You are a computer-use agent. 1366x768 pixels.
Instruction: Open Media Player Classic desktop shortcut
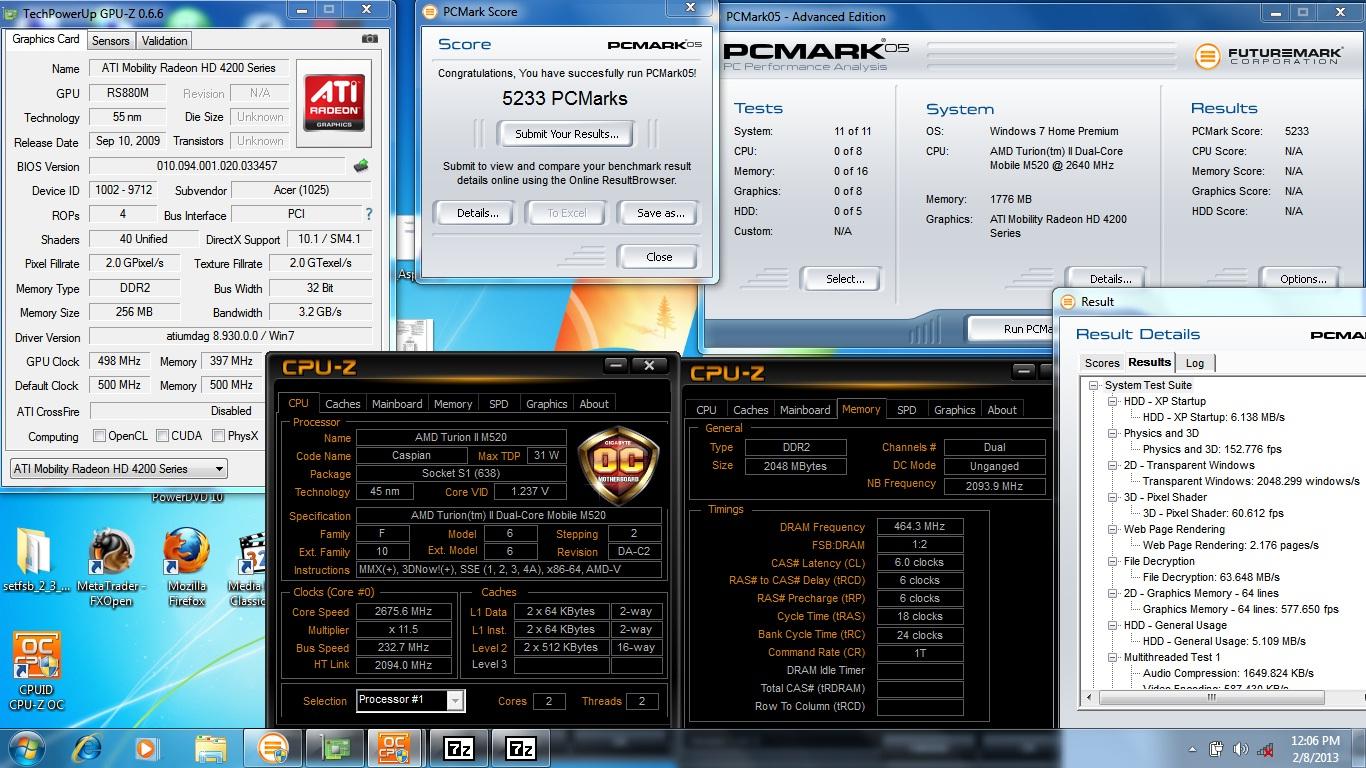point(247,568)
